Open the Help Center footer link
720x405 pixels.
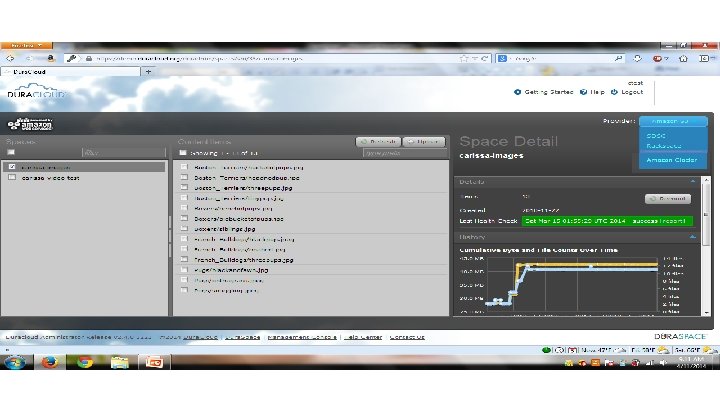tap(363, 337)
